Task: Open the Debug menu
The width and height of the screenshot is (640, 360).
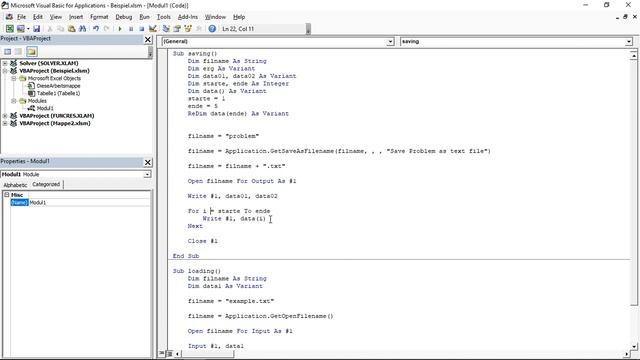Action: click(124, 17)
